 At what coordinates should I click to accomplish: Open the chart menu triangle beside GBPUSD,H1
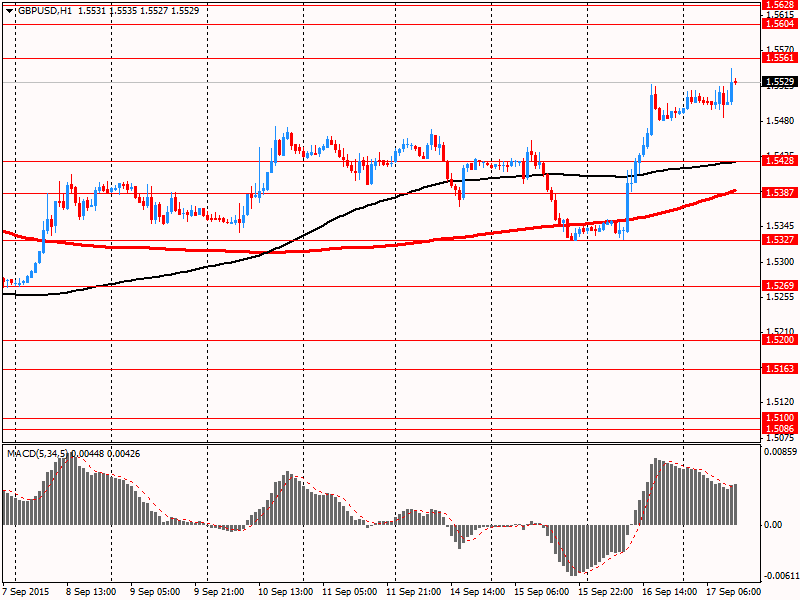point(10,11)
